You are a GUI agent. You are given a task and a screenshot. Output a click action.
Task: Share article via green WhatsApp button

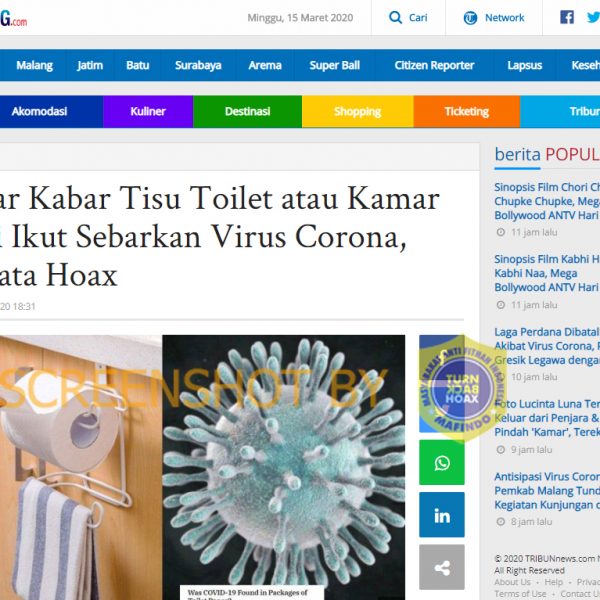pyautogui.click(x=442, y=463)
